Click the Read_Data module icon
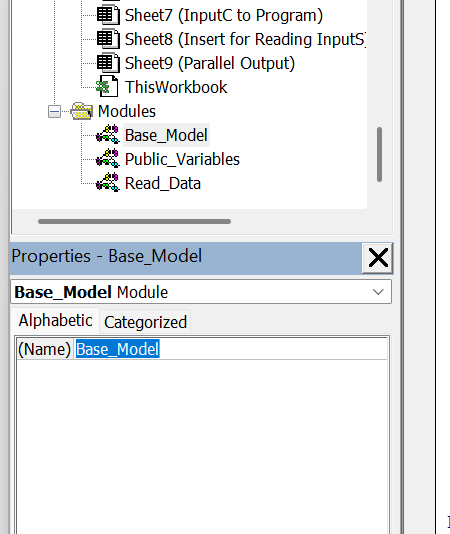450x534 pixels. (x=107, y=183)
